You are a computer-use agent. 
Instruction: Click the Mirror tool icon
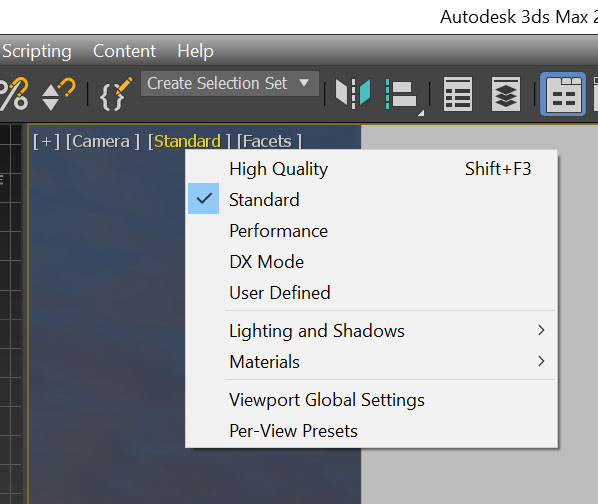(x=353, y=94)
